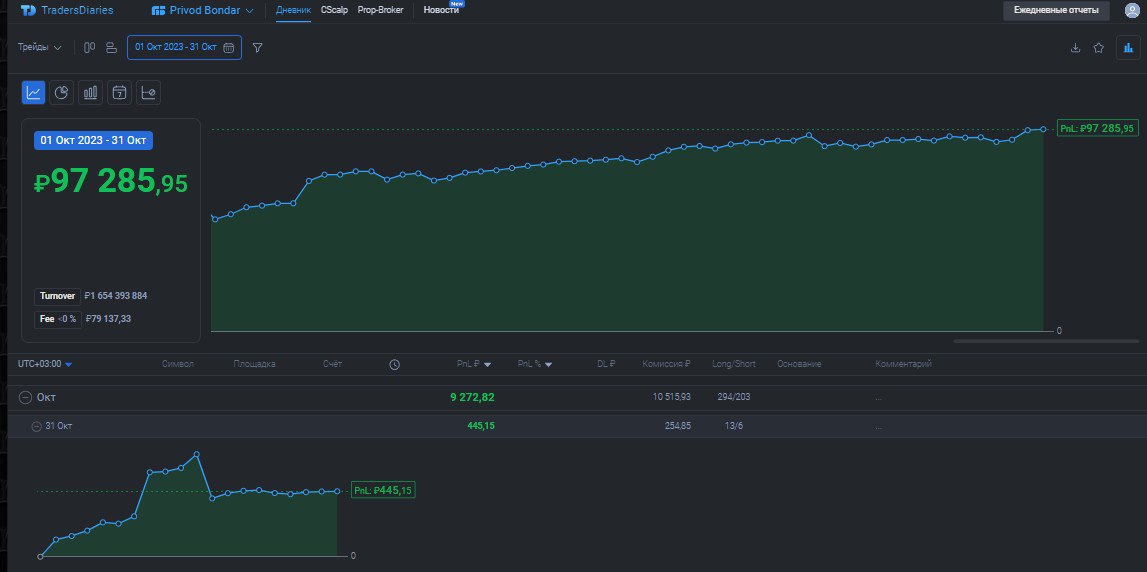Open the Новости tab
1147x572 pixels.
pos(441,10)
